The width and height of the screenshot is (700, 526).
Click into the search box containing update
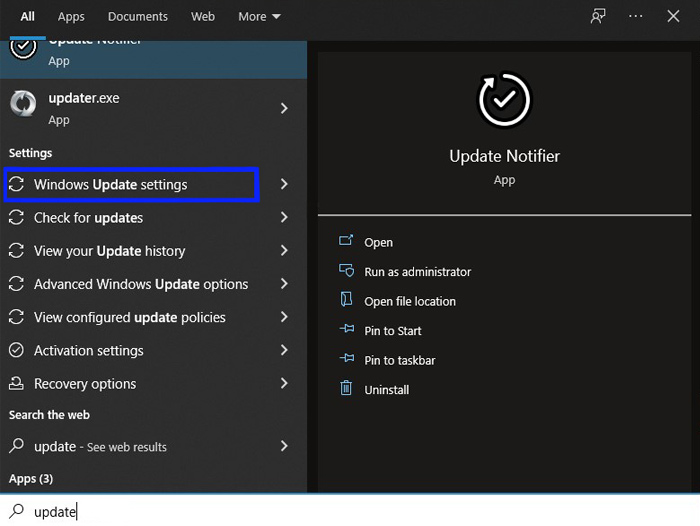coord(350,511)
